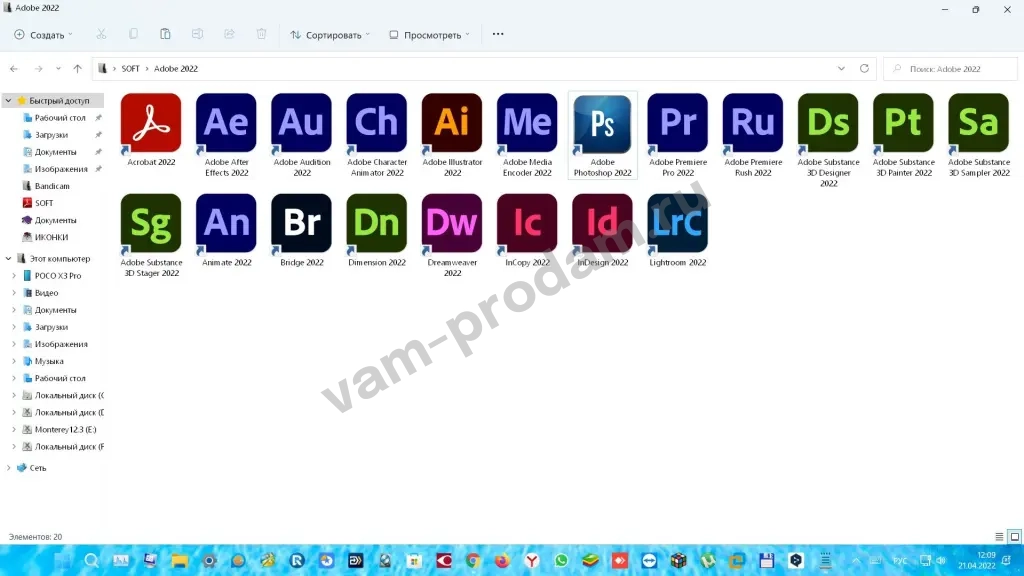
Task: Refresh the folder view
Action: tap(864, 69)
